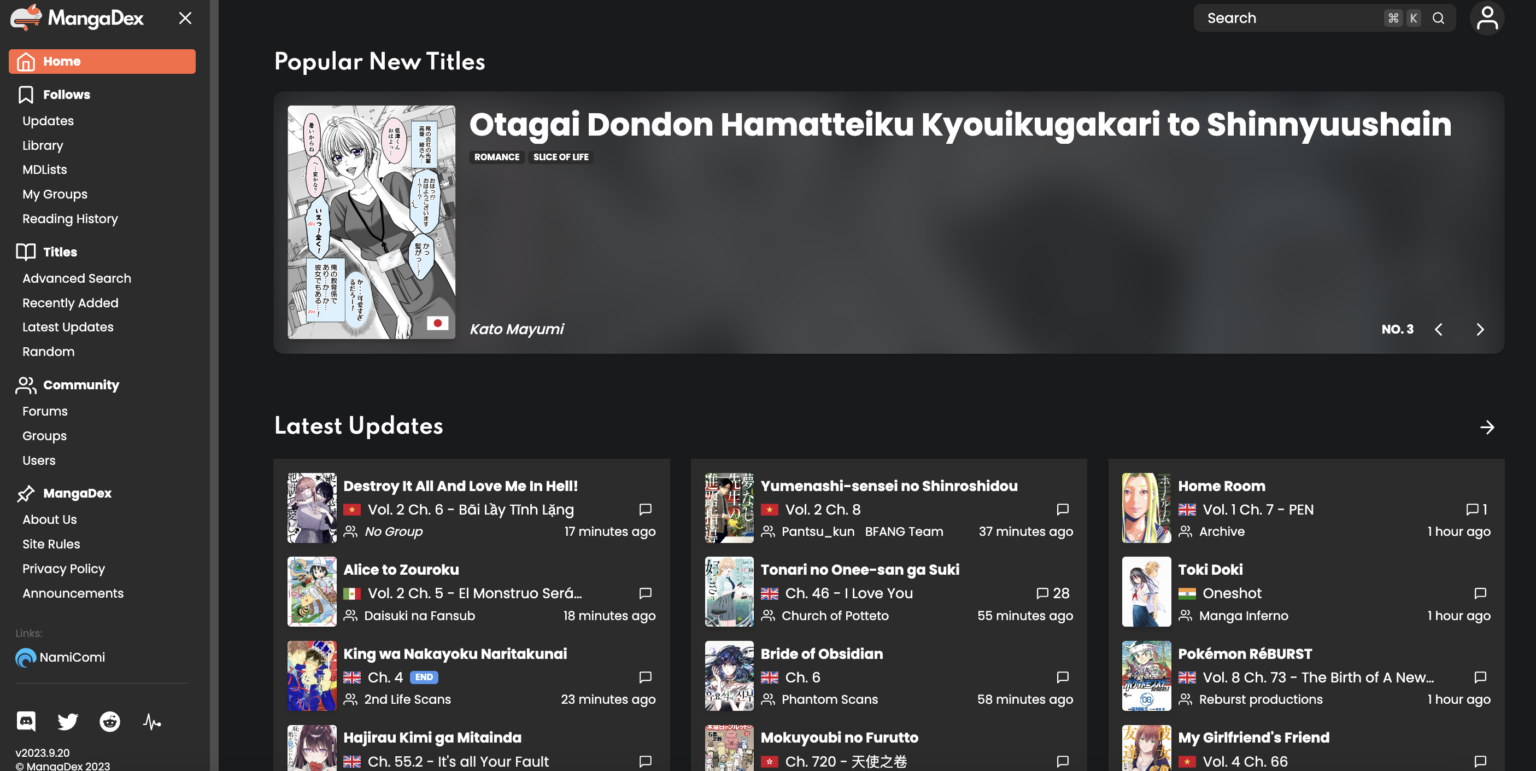
Task: Switch to Advanced Search under Titles
Action: [76, 277]
